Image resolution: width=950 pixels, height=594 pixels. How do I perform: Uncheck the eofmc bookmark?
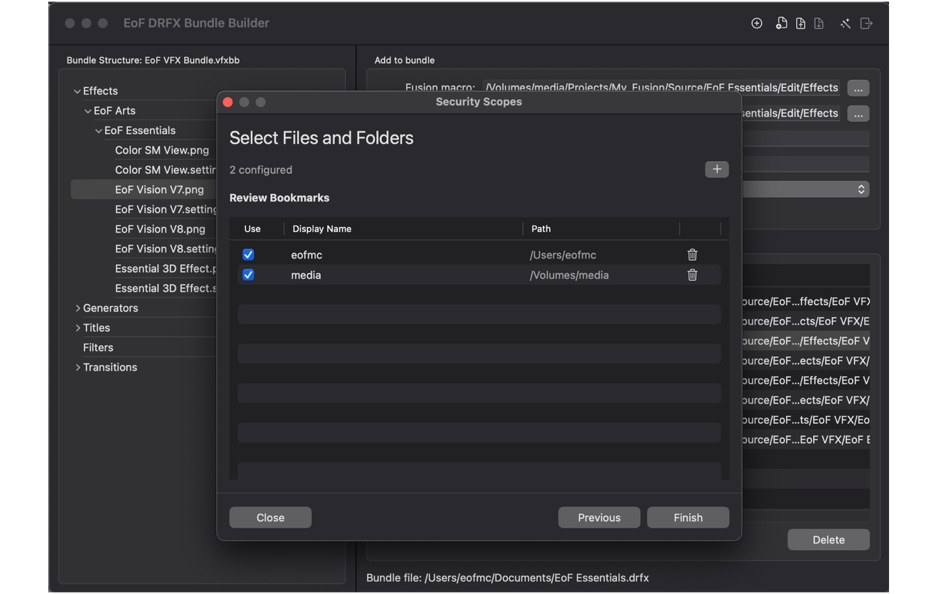coord(248,254)
